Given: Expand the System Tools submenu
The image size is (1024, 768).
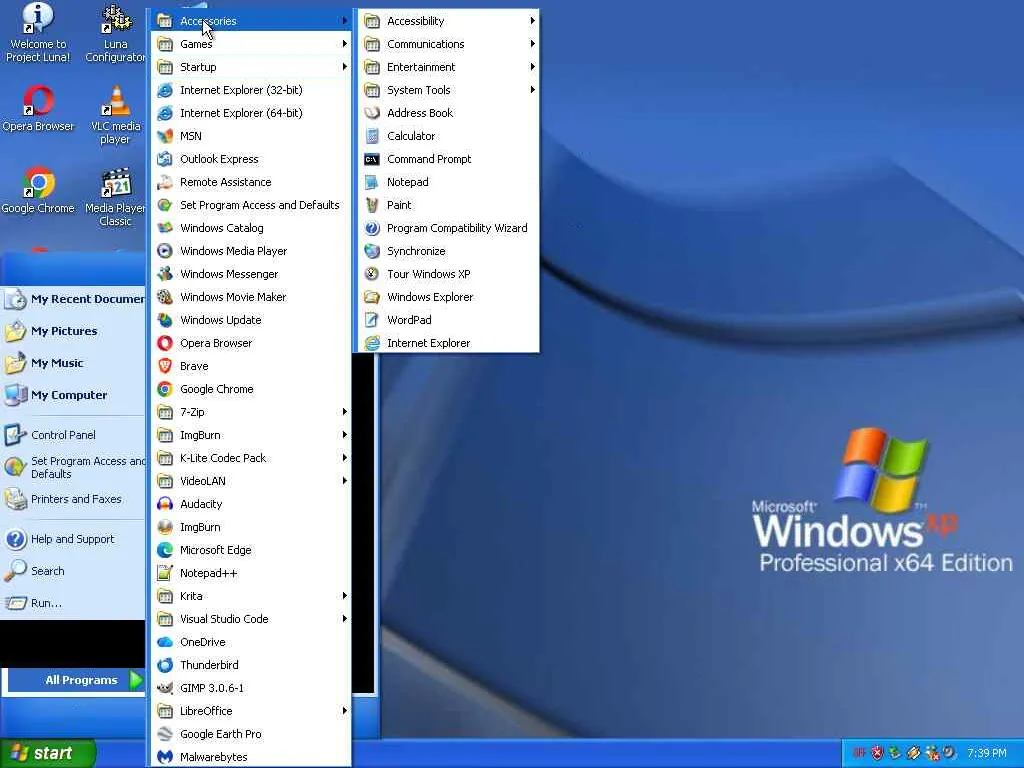Looking at the screenshot, I should coord(448,90).
